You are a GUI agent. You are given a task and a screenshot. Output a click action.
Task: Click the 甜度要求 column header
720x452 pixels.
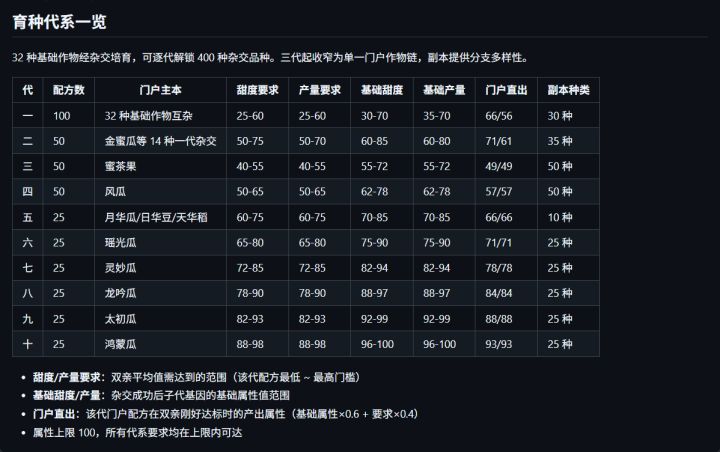point(258,90)
